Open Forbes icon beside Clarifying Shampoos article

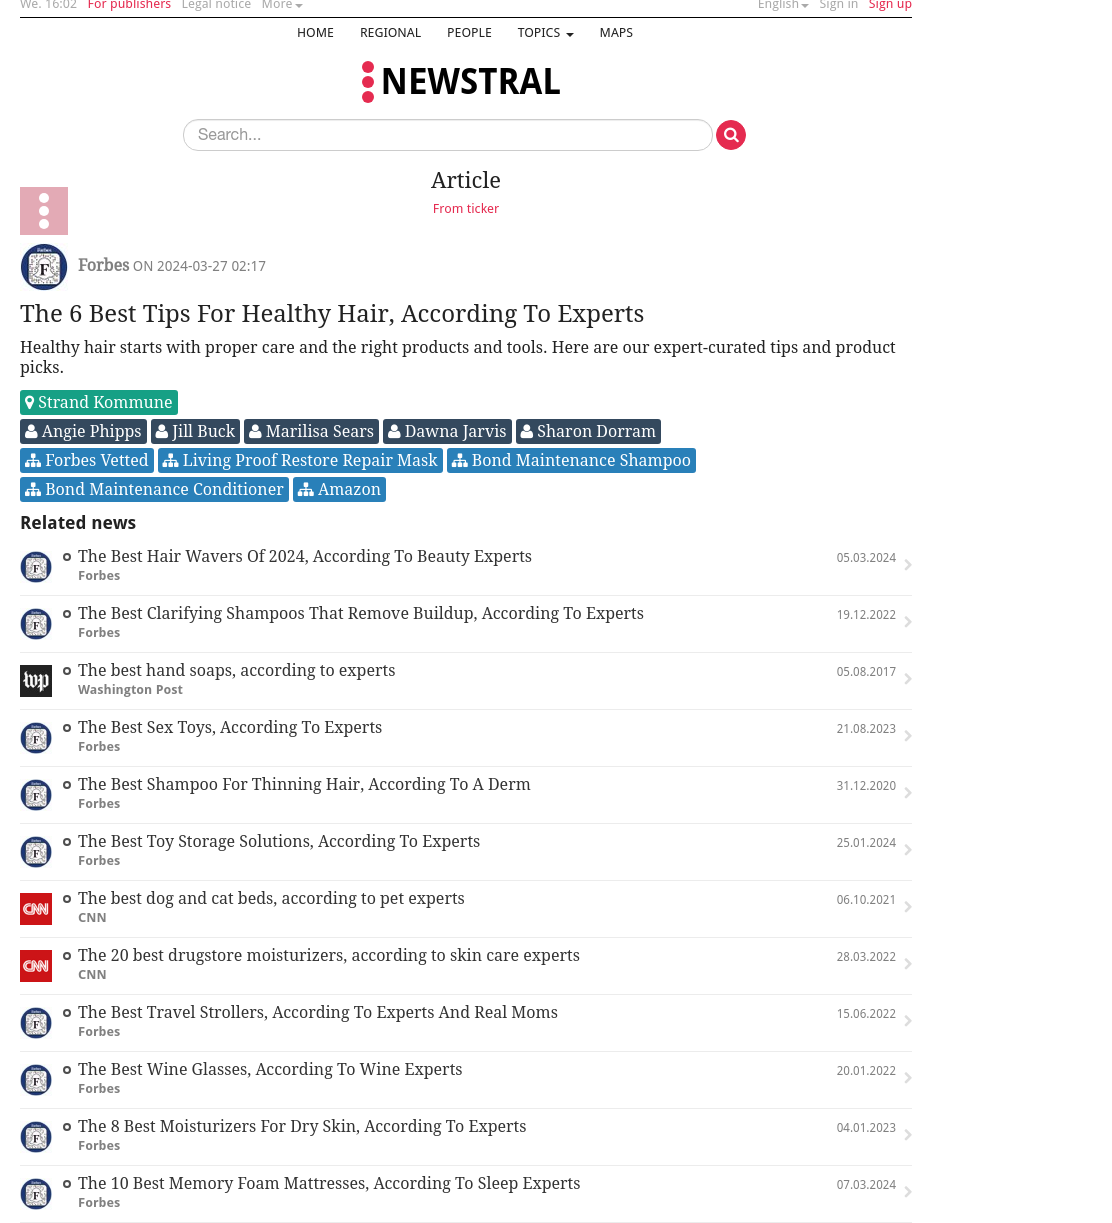click(x=36, y=624)
